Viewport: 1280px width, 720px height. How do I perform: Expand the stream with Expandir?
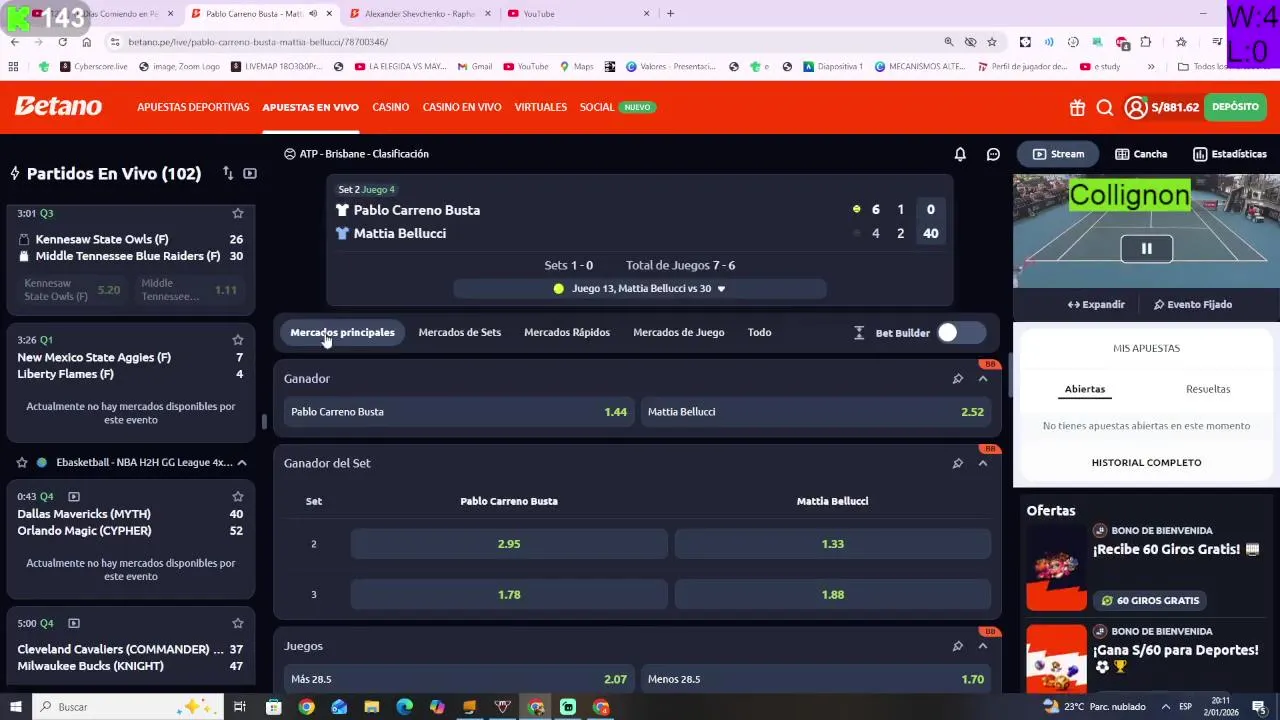click(x=1096, y=305)
